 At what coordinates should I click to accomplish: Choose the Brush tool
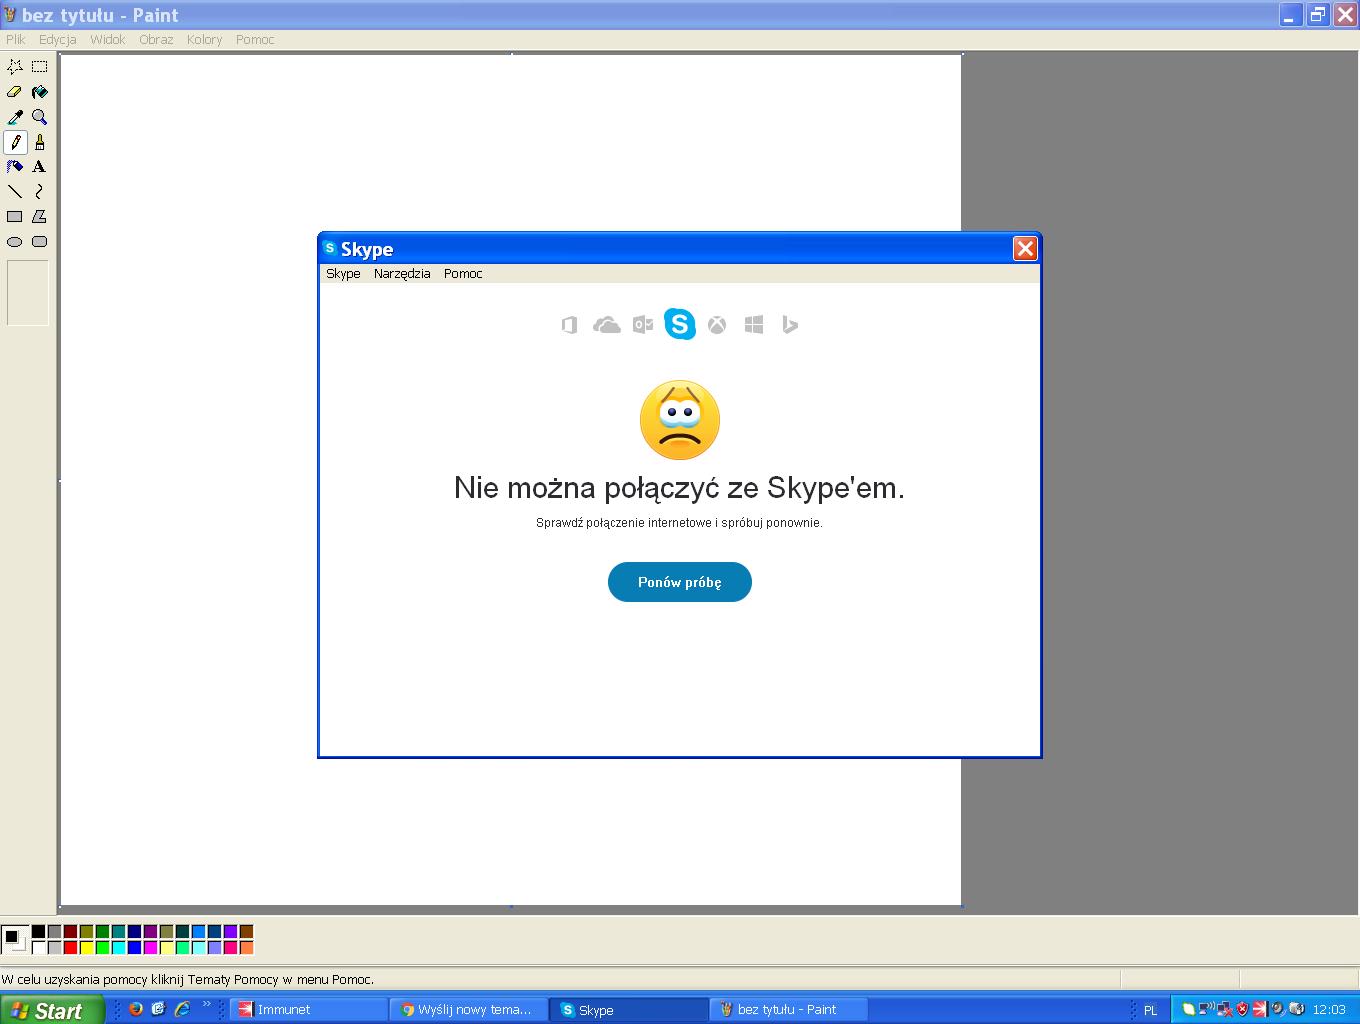(39, 142)
